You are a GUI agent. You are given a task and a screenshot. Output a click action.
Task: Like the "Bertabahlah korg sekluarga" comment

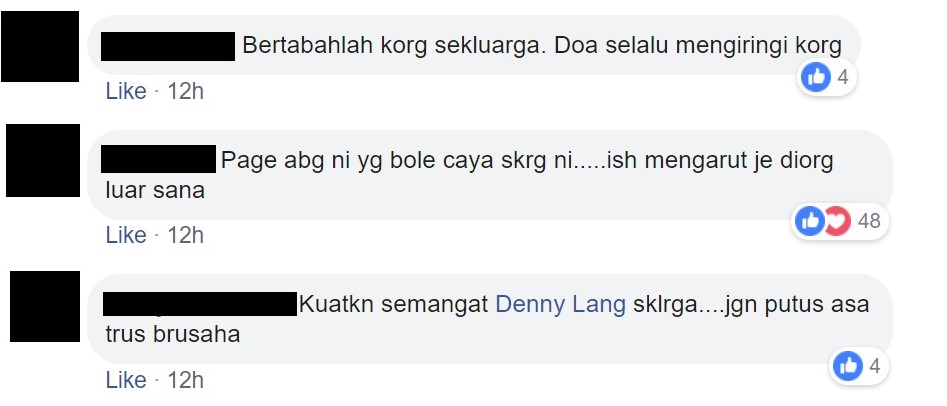pyautogui.click(x=126, y=91)
